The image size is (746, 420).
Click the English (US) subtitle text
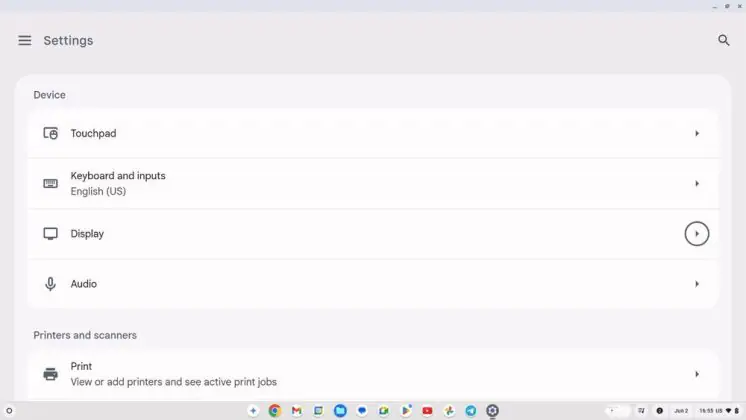(98, 191)
